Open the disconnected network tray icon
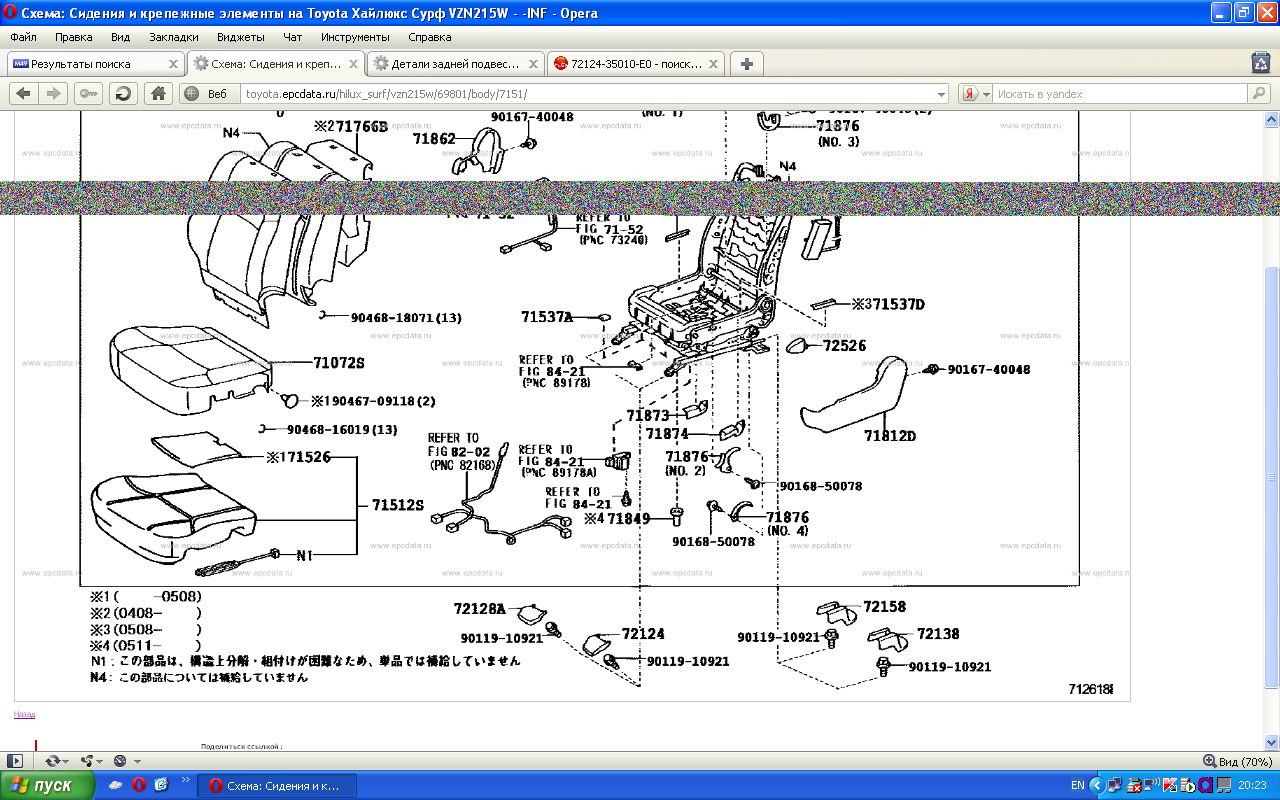This screenshot has height=800, width=1280. pyautogui.click(x=1133, y=785)
